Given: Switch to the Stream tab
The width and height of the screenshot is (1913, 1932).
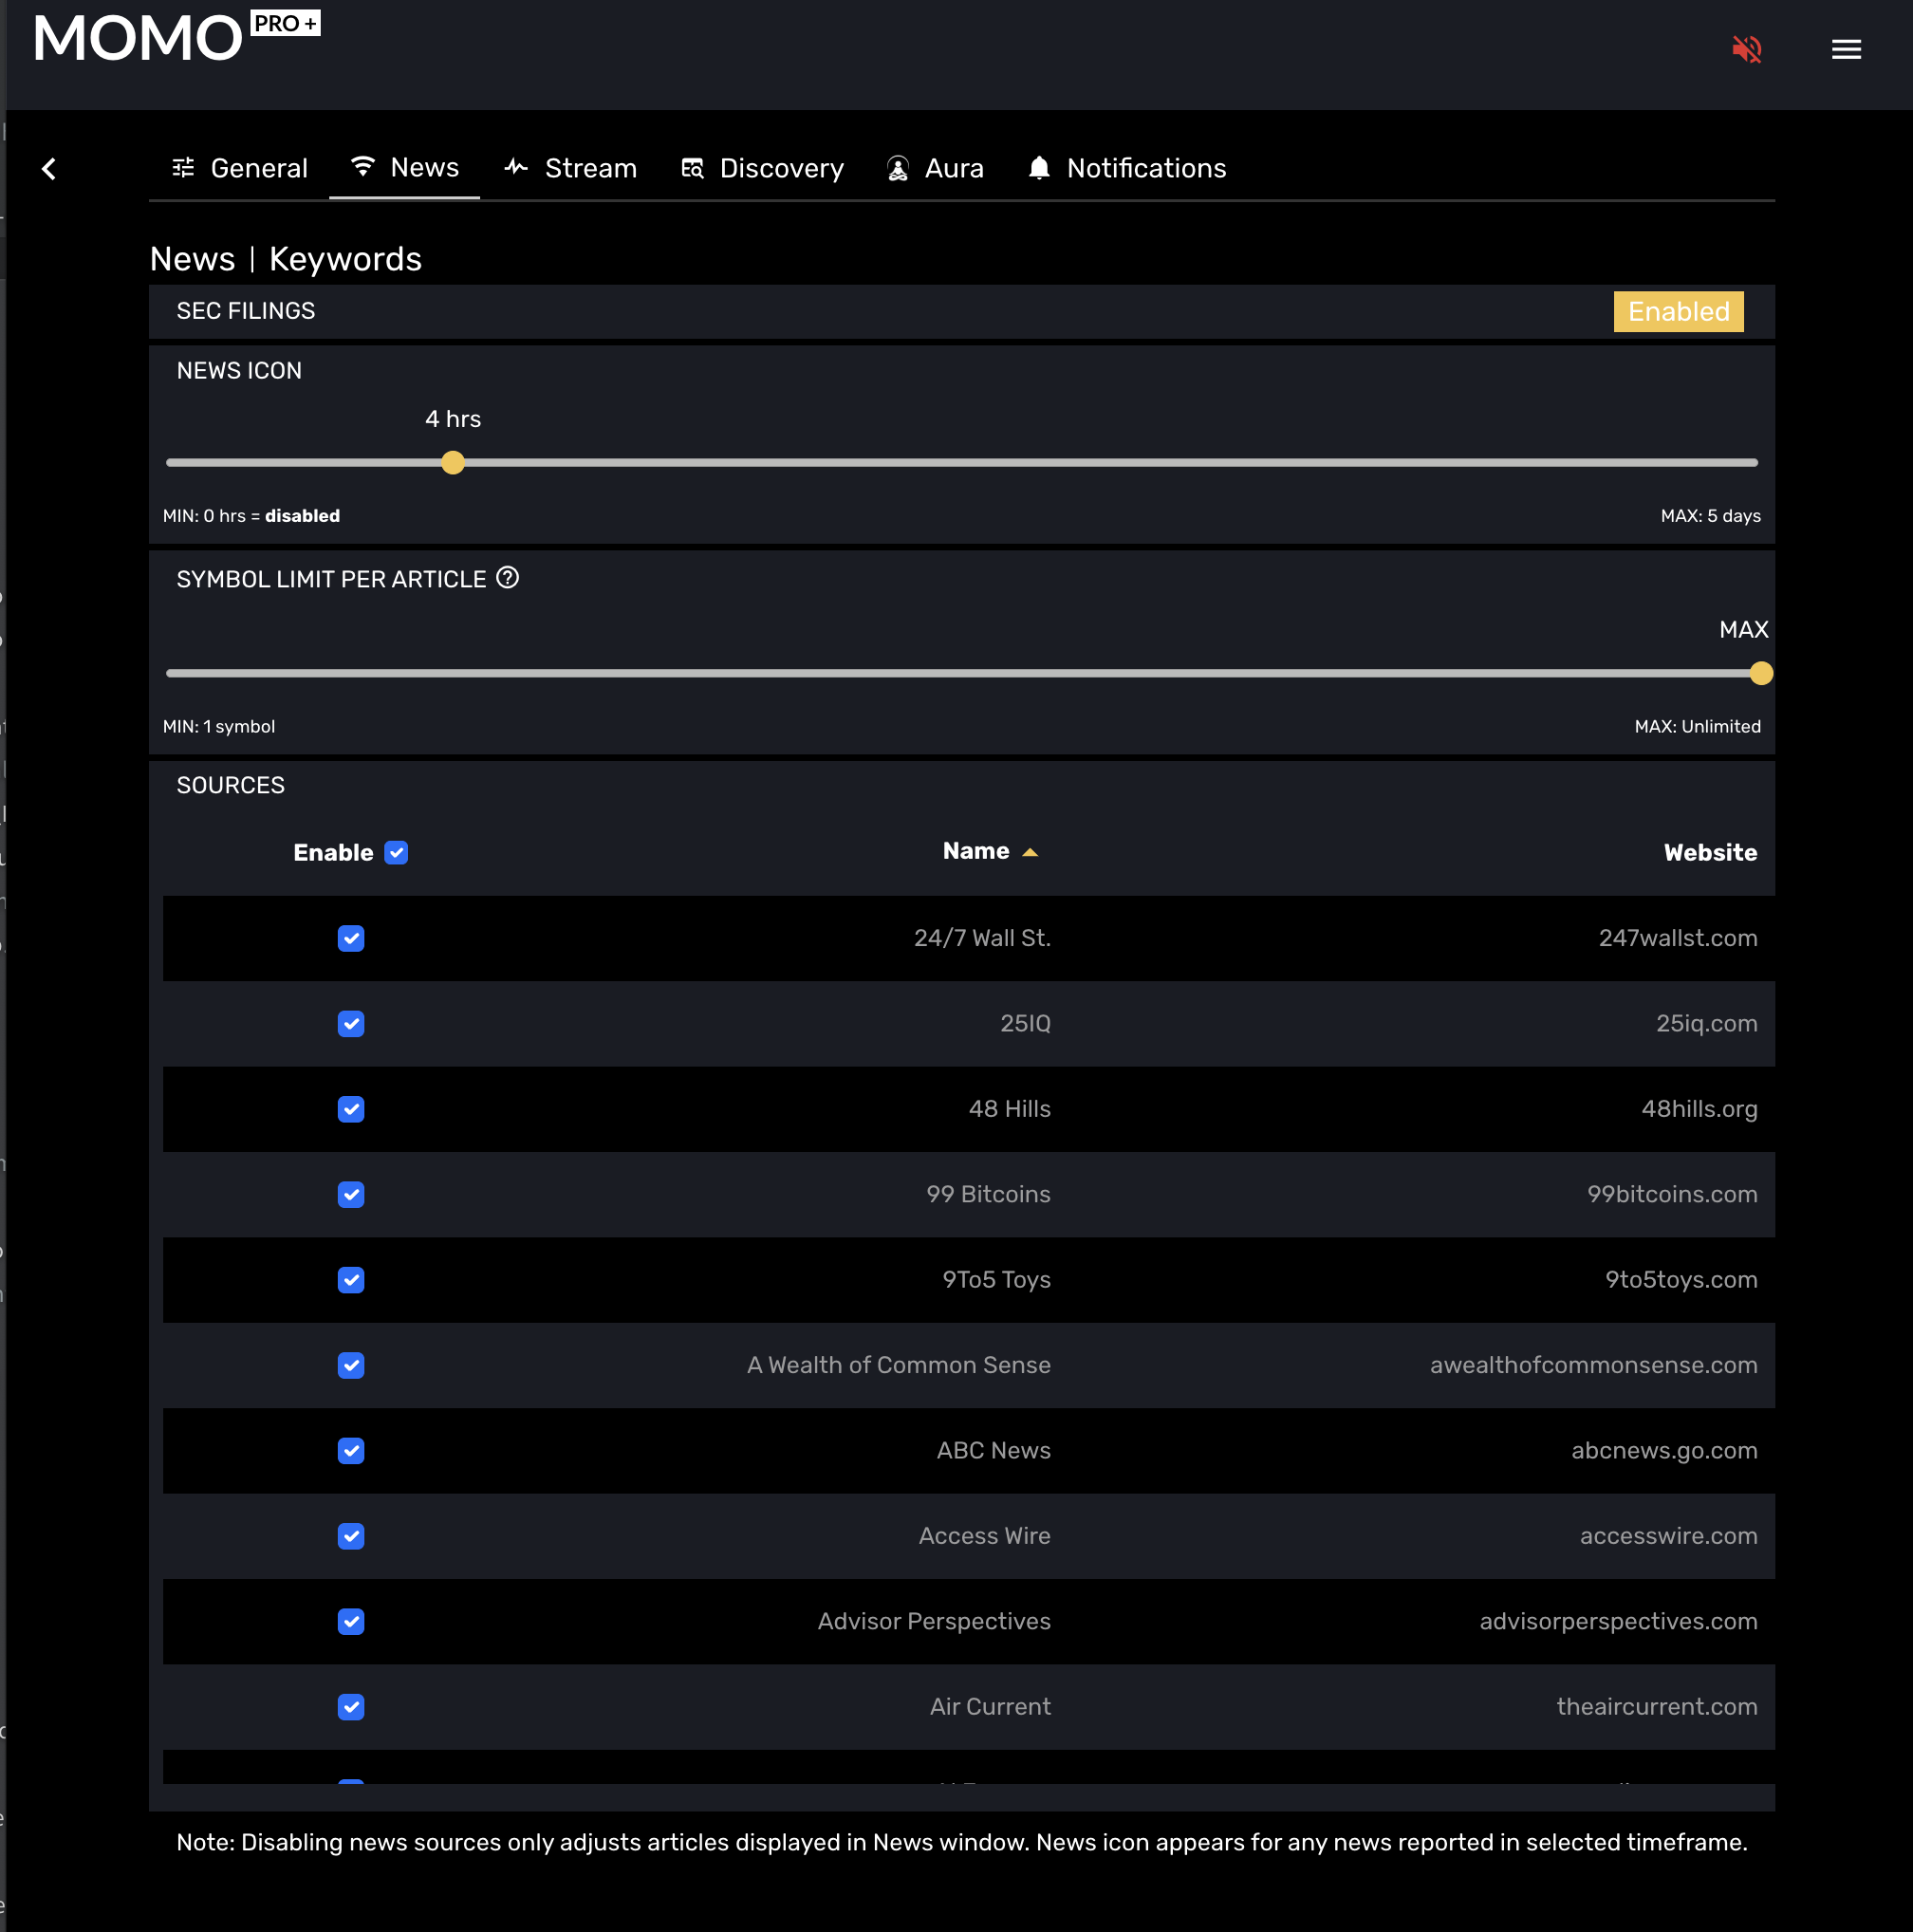Looking at the screenshot, I should coord(571,168).
